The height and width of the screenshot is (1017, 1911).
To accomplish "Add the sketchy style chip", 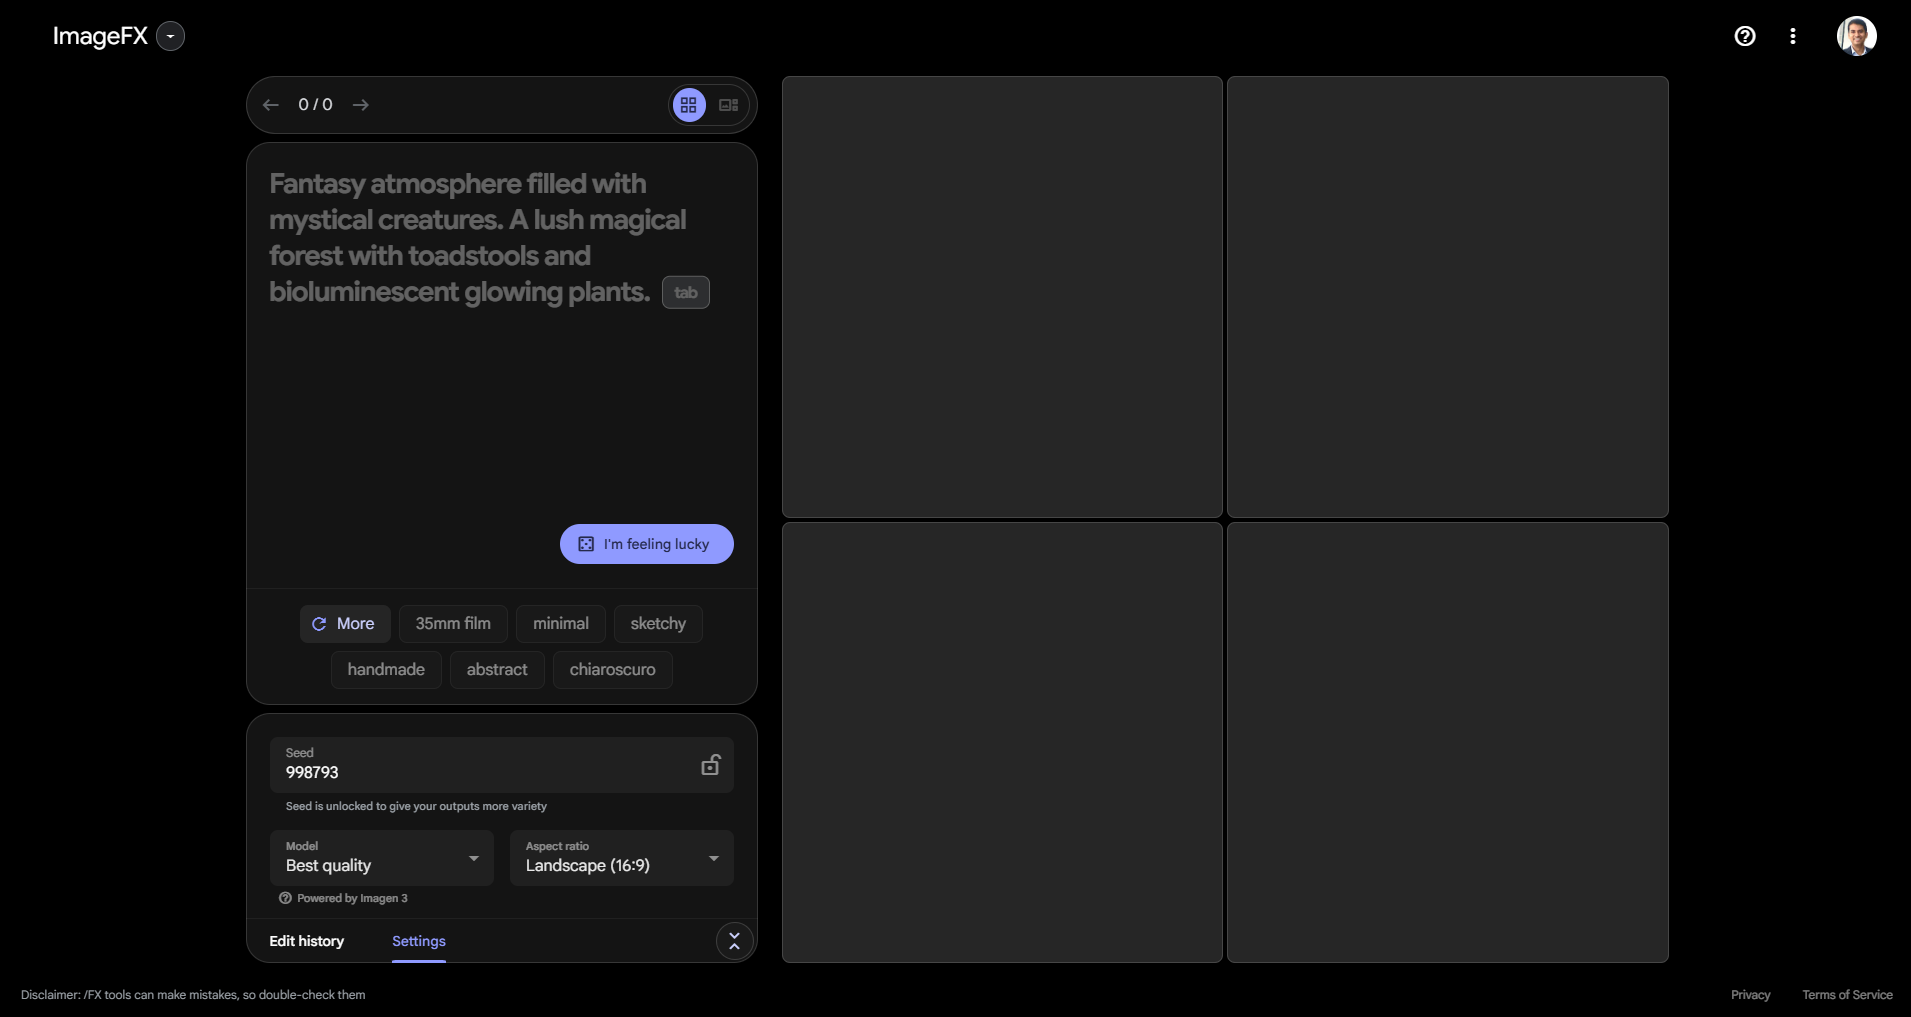I will 658,624.
